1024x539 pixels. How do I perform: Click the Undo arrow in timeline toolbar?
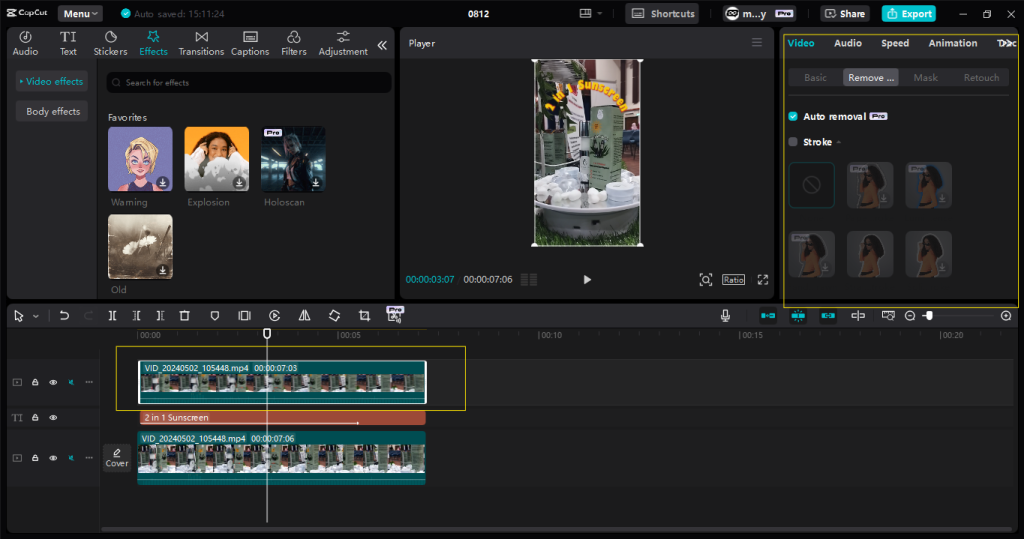[64, 316]
